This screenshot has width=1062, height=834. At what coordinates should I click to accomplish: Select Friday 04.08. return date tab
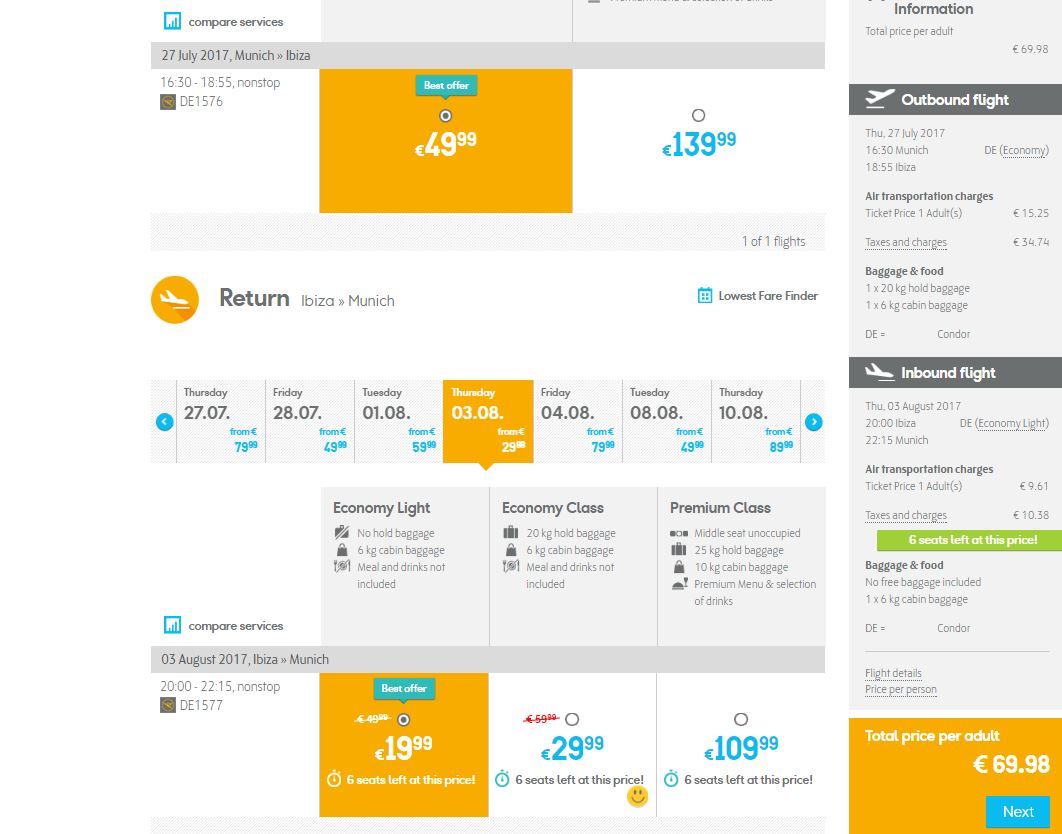coord(578,421)
